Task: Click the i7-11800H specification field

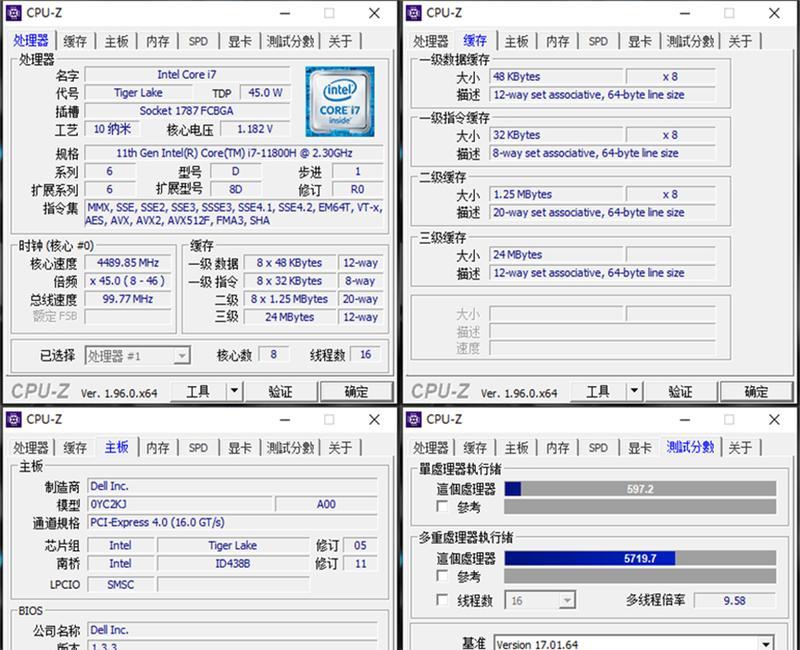Action: click(234, 153)
